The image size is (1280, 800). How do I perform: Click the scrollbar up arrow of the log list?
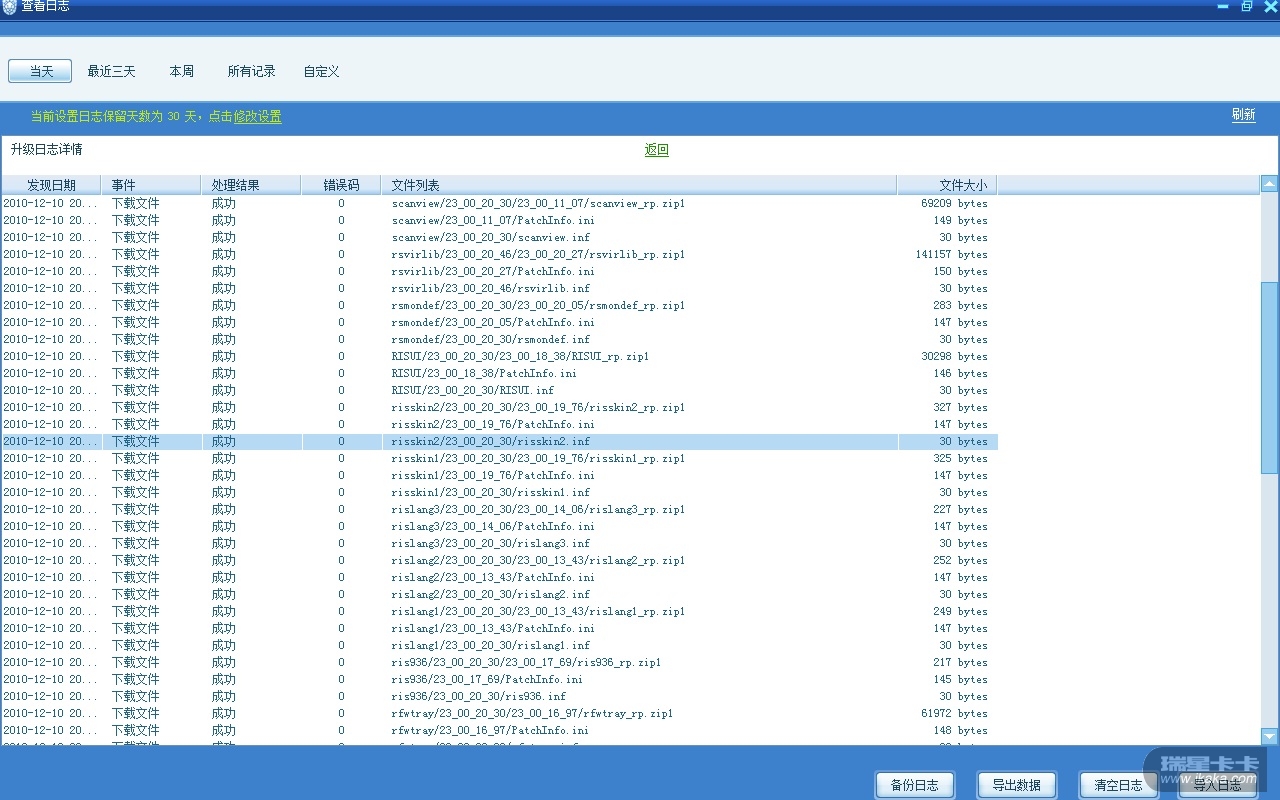pos(1270,184)
